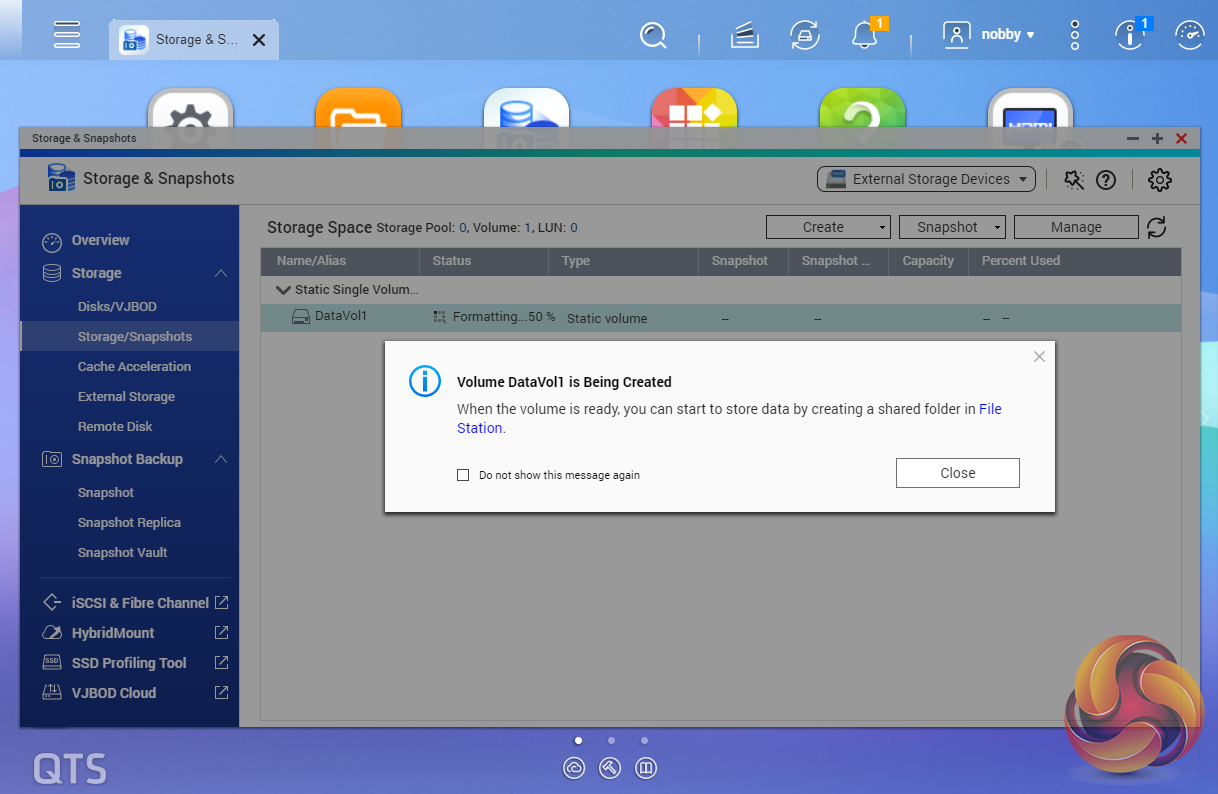Select the DataVol1 volume row
Viewport: 1218px width, 794px height.
point(341,317)
